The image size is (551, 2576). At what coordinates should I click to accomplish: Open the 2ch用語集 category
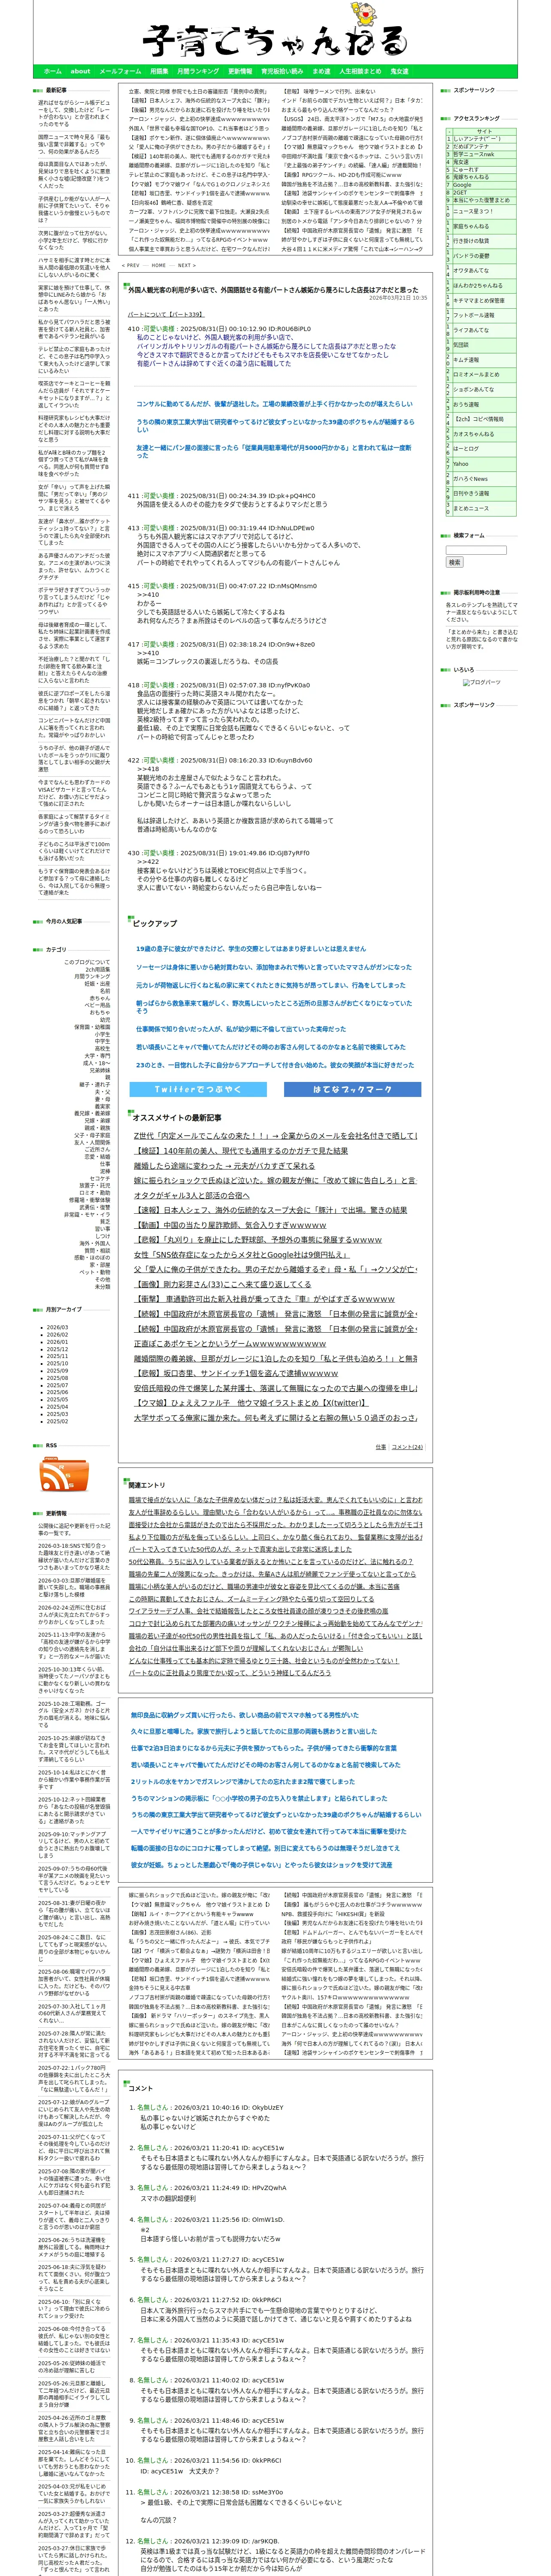pos(98,969)
